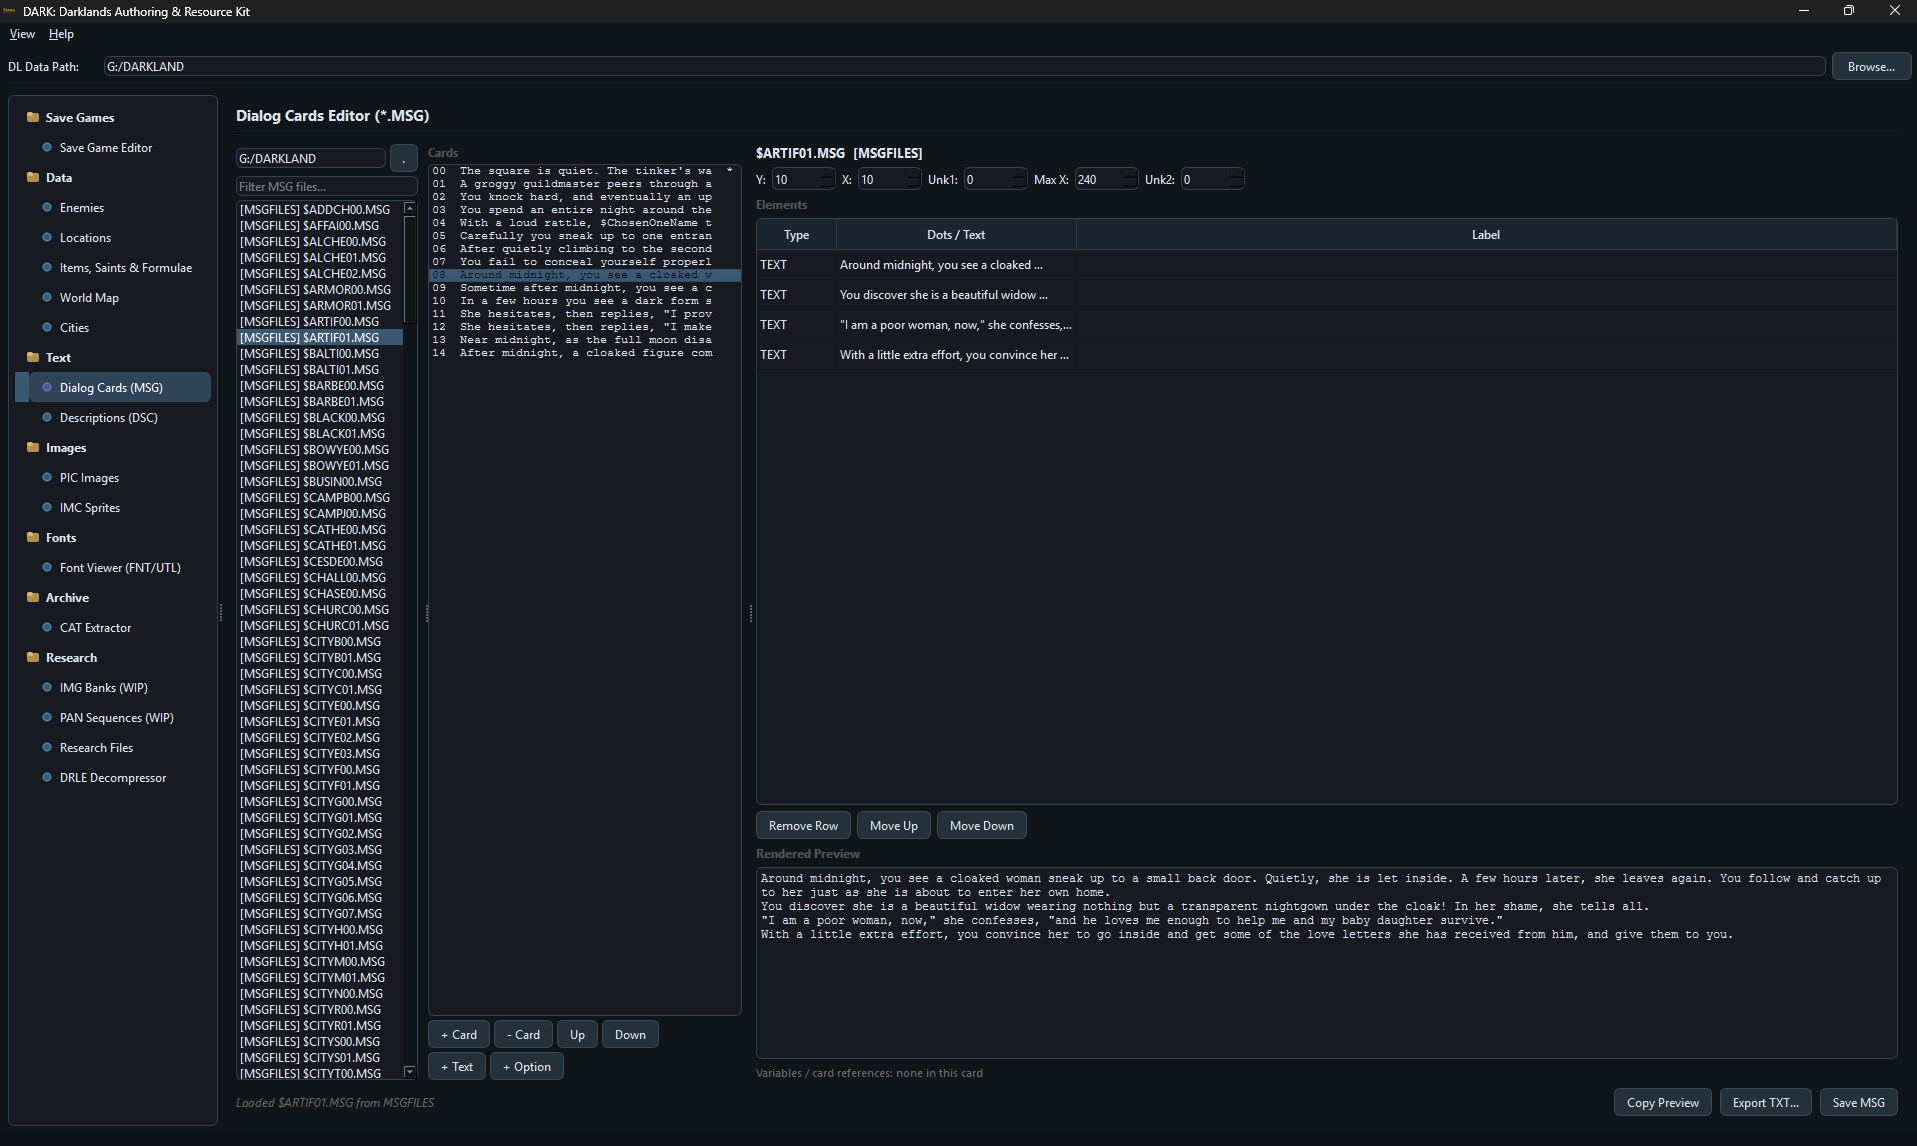The image size is (1917, 1146).
Task: Click the Fonts folder icon in sidebar
Action: coord(33,537)
